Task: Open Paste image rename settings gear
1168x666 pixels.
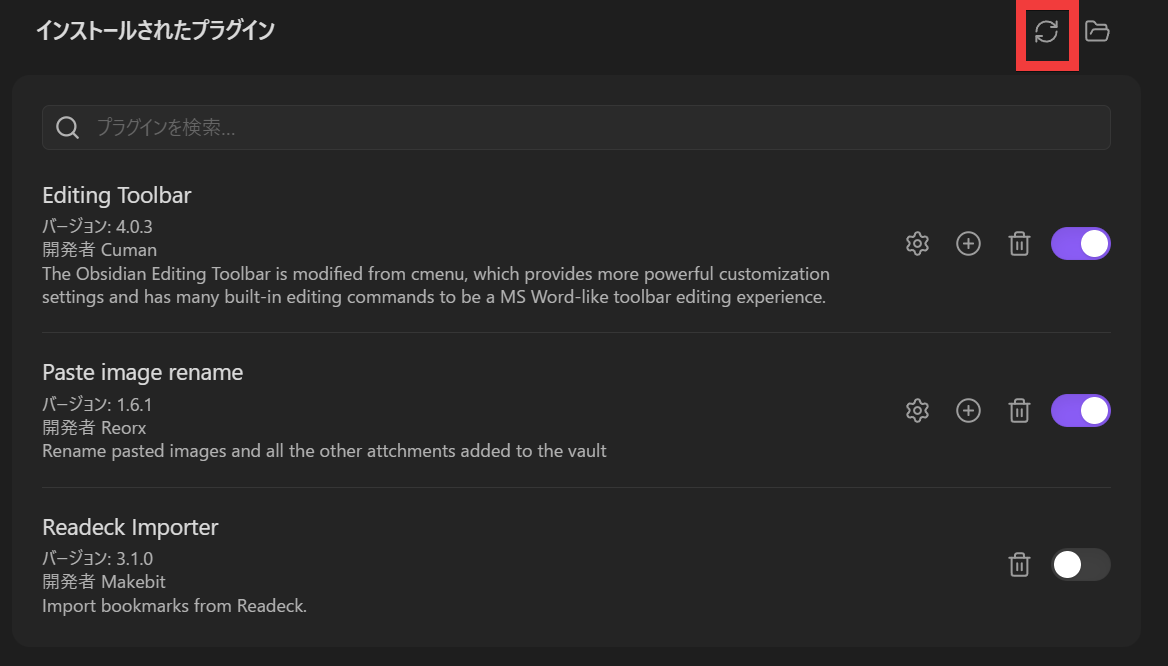Action: click(917, 410)
